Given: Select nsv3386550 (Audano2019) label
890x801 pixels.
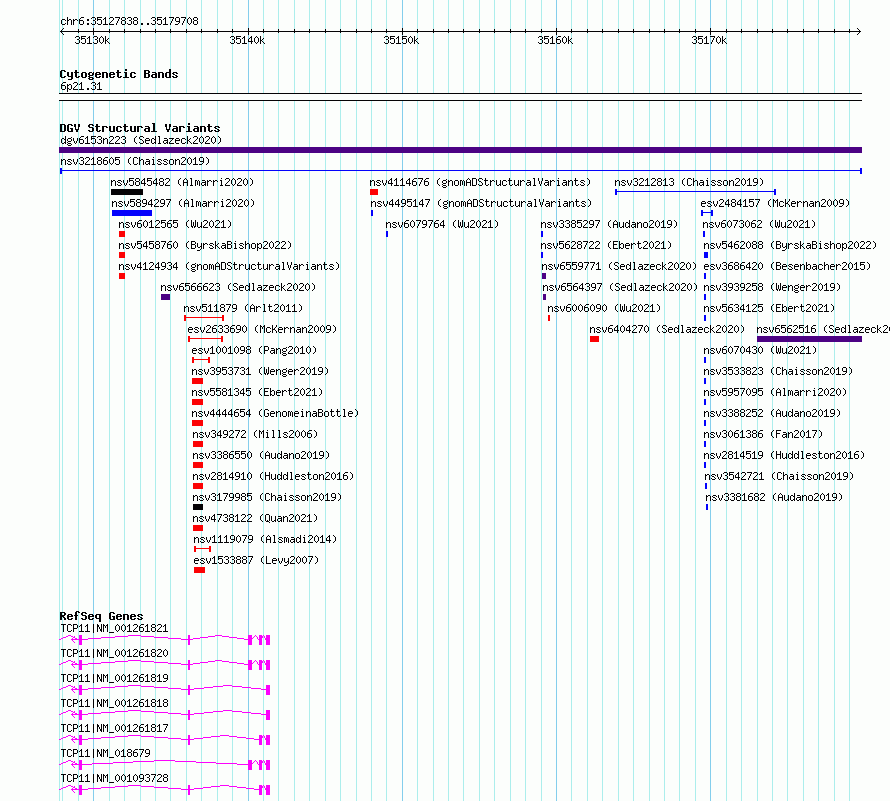Looking at the screenshot, I should pyautogui.click(x=261, y=455).
